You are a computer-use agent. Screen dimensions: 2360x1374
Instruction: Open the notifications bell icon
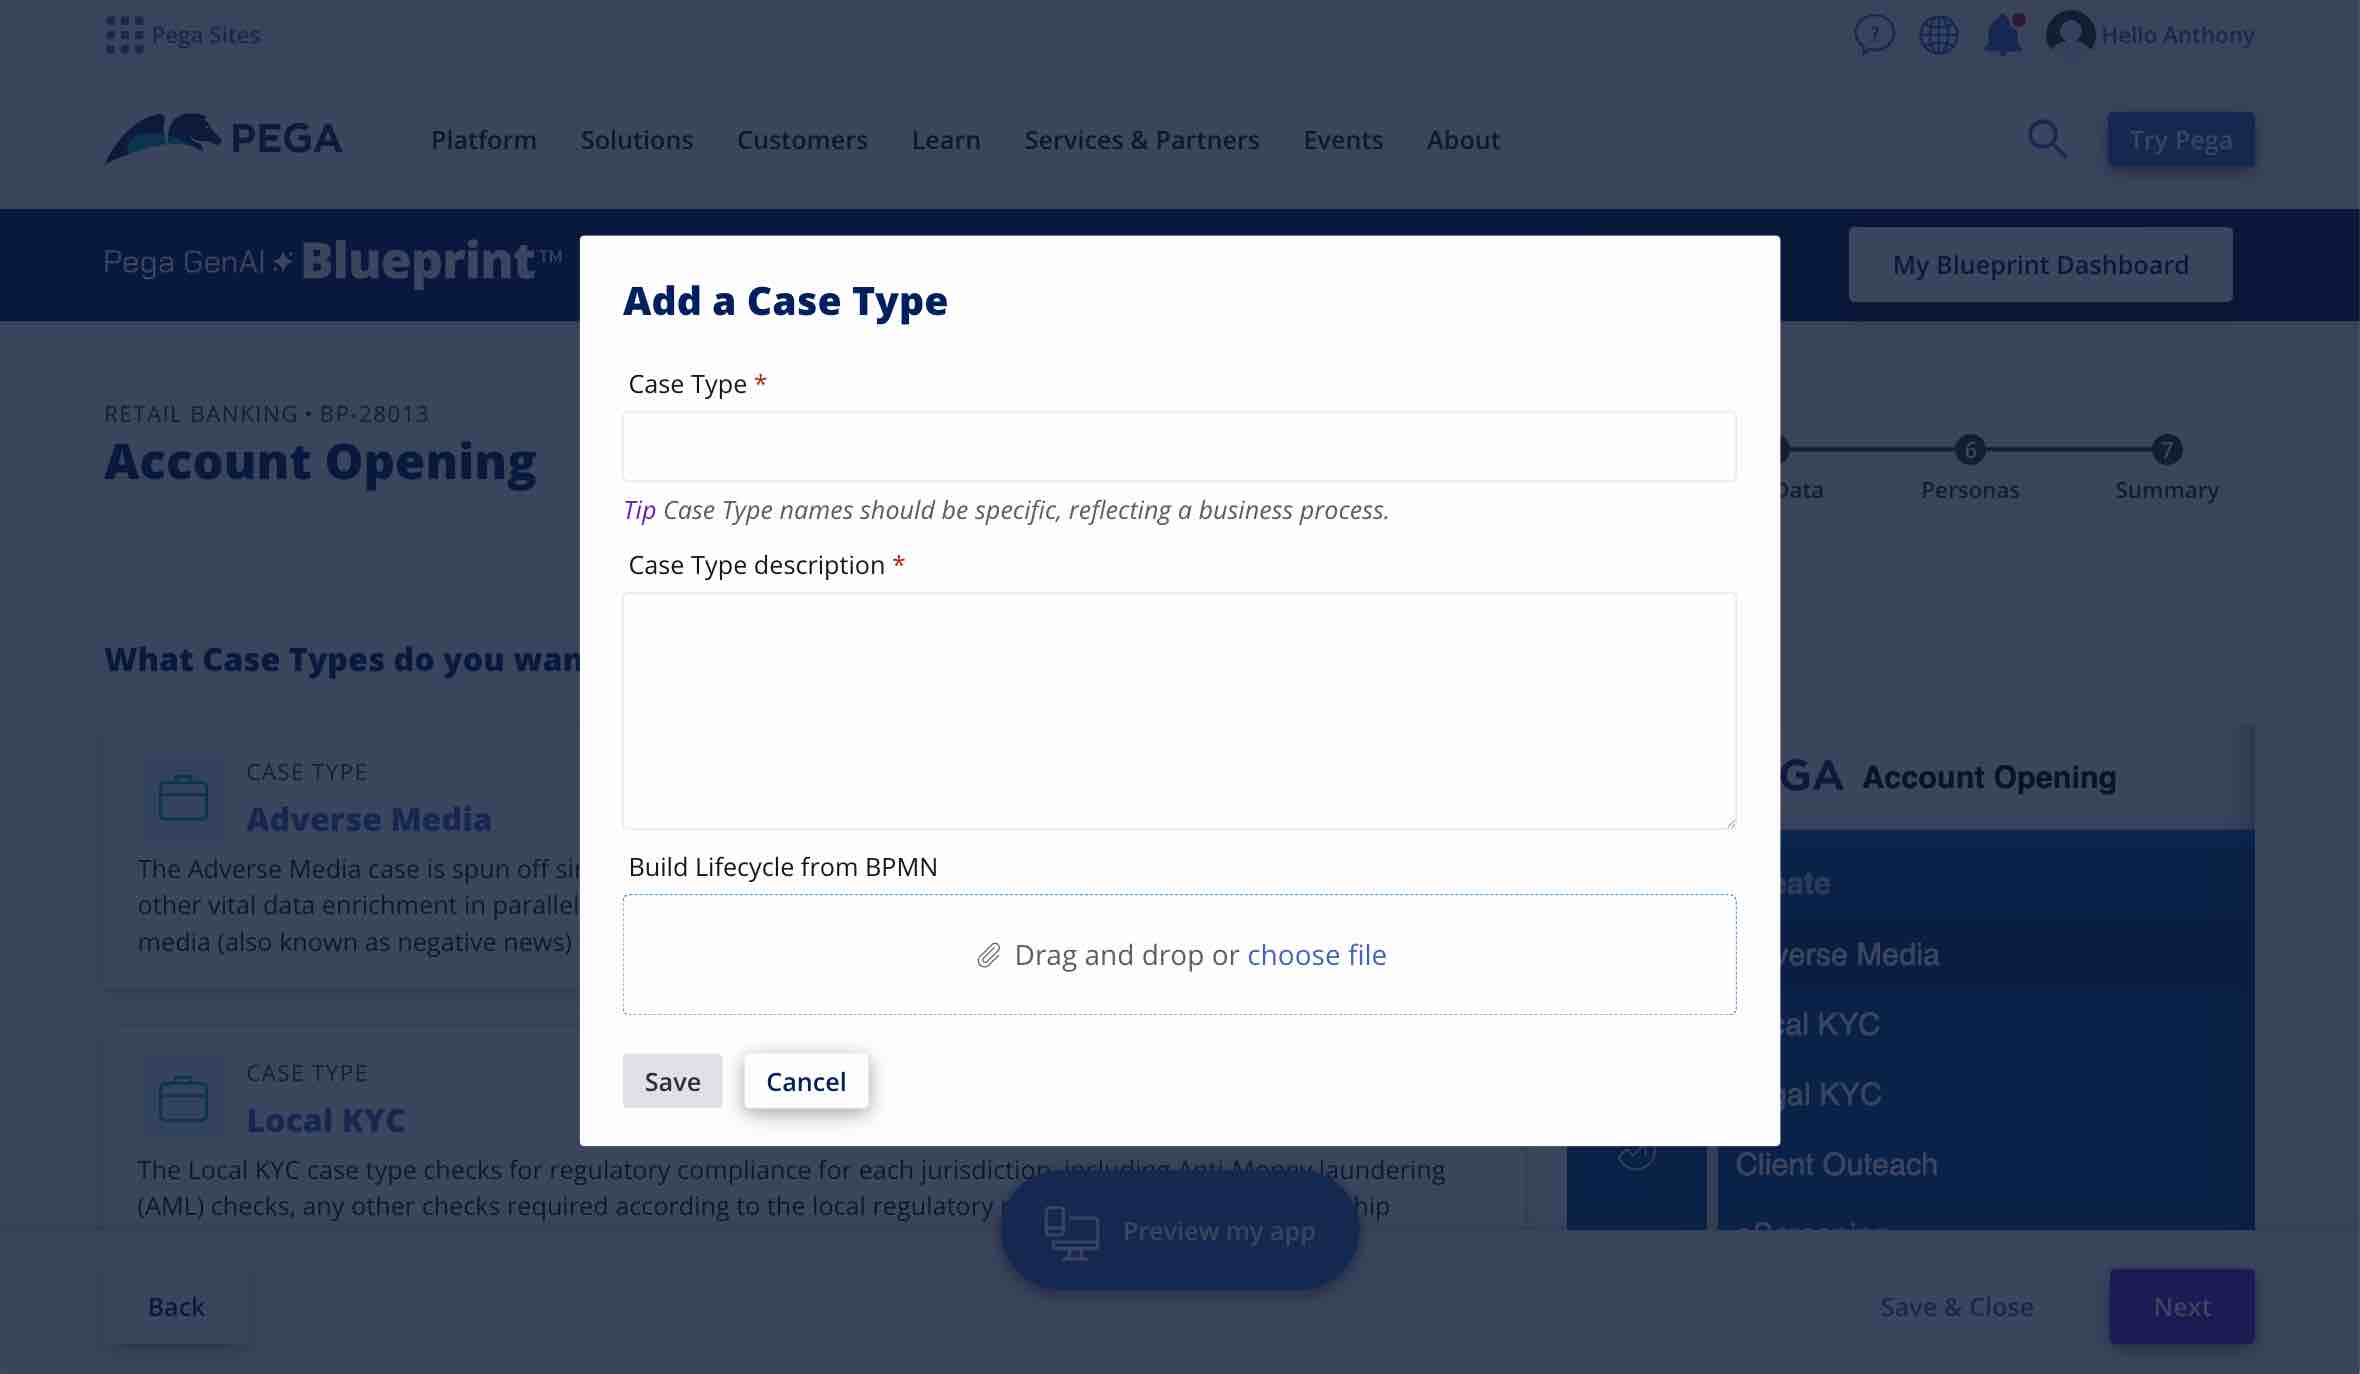click(2002, 36)
